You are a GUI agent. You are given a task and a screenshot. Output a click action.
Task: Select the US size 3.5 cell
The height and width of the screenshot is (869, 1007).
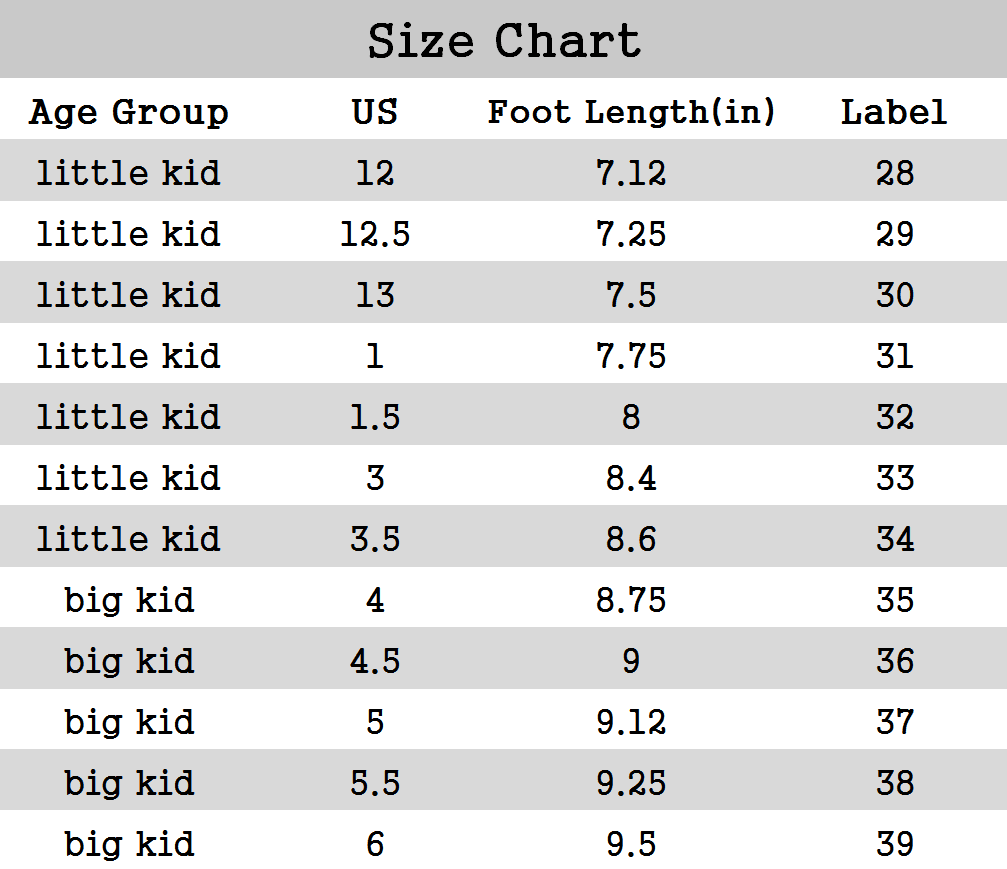coord(375,539)
